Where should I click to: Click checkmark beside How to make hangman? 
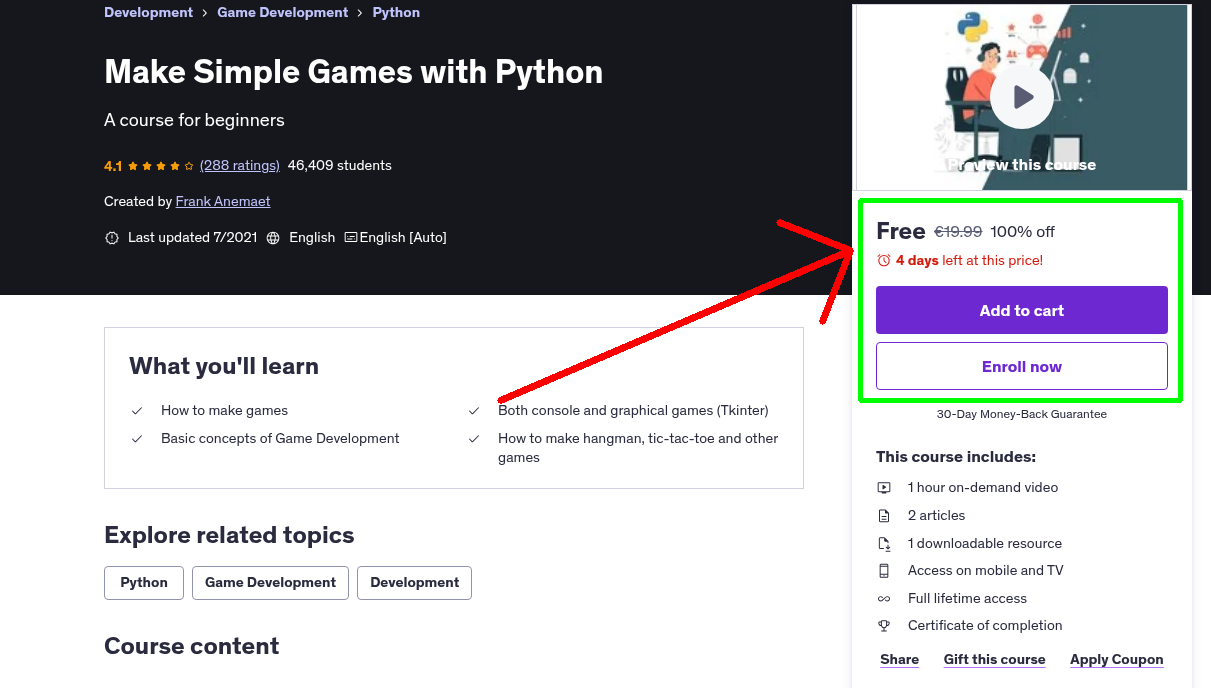tap(474, 439)
